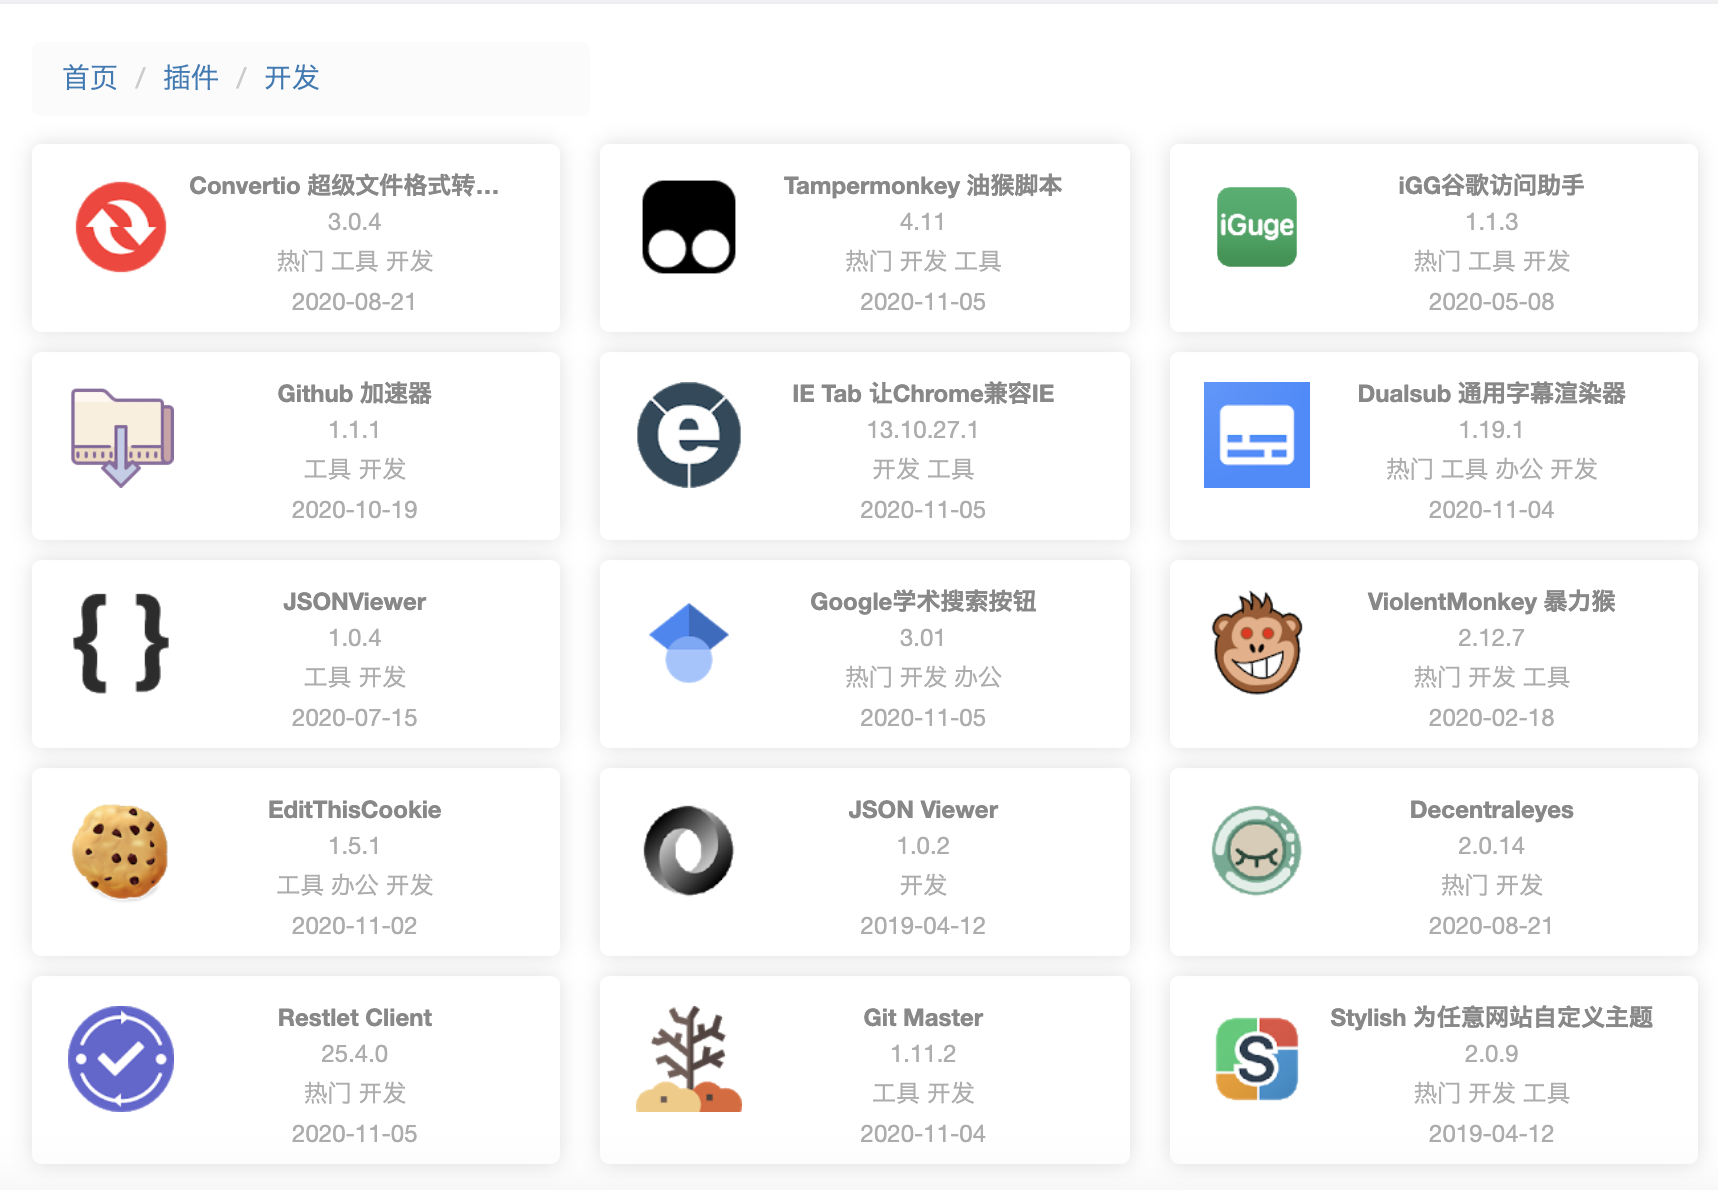
Task: Click the JSONViewer title
Action: click(355, 602)
